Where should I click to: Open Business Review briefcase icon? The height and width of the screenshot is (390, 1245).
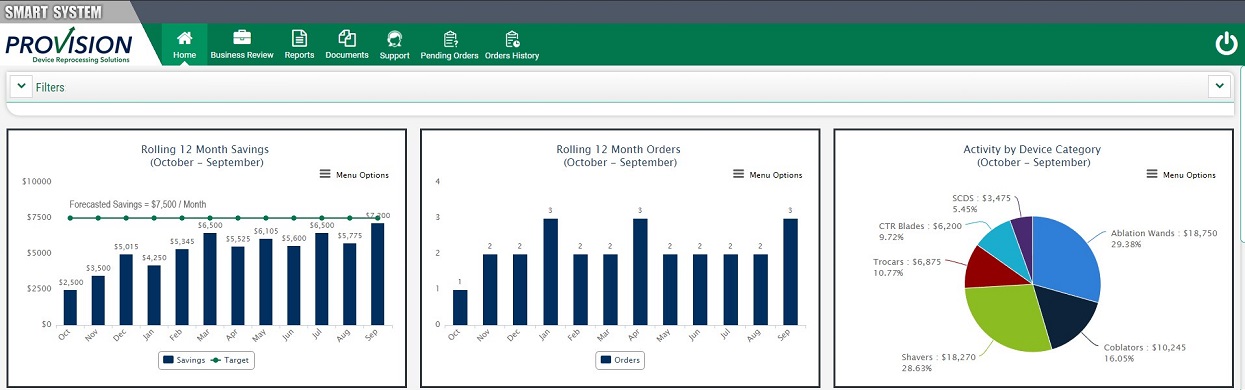pyautogui.click(x=242, y=38)
